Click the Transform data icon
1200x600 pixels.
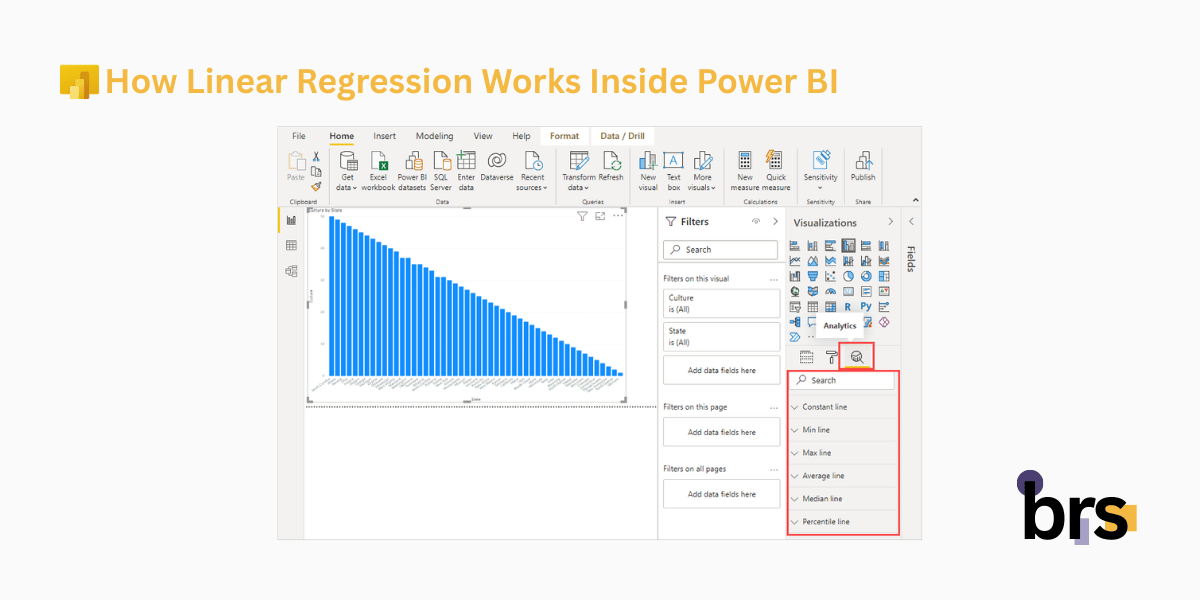tap(578, 168)
